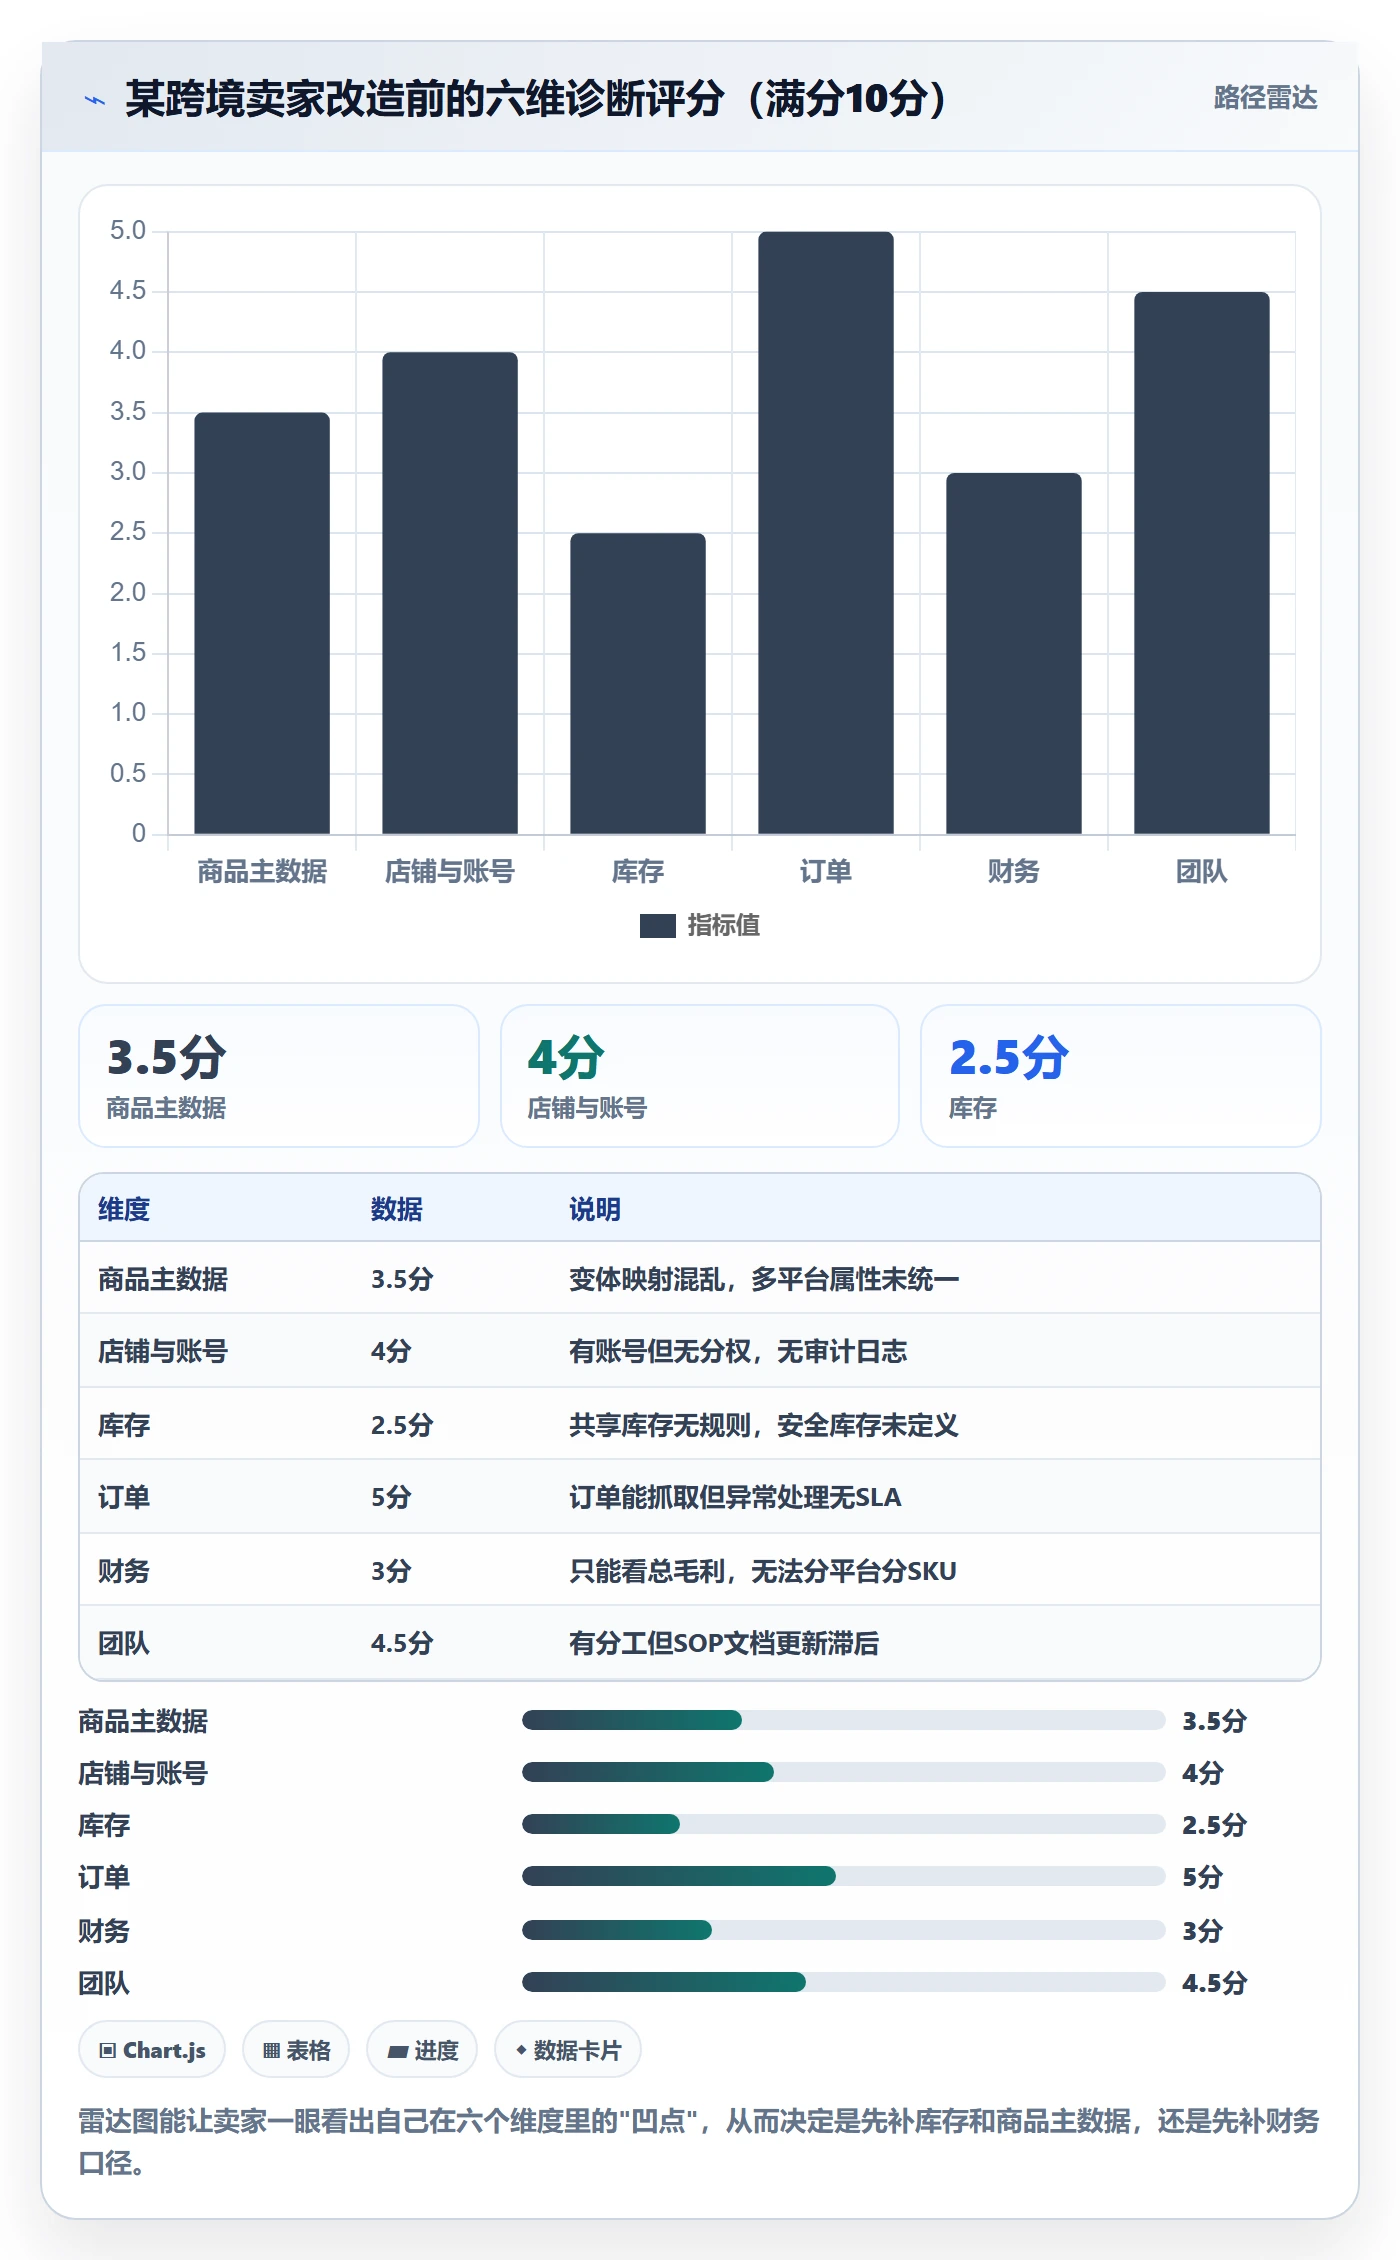
Task: Click the 财务 label in progress list
Action: click(104, 1931)
